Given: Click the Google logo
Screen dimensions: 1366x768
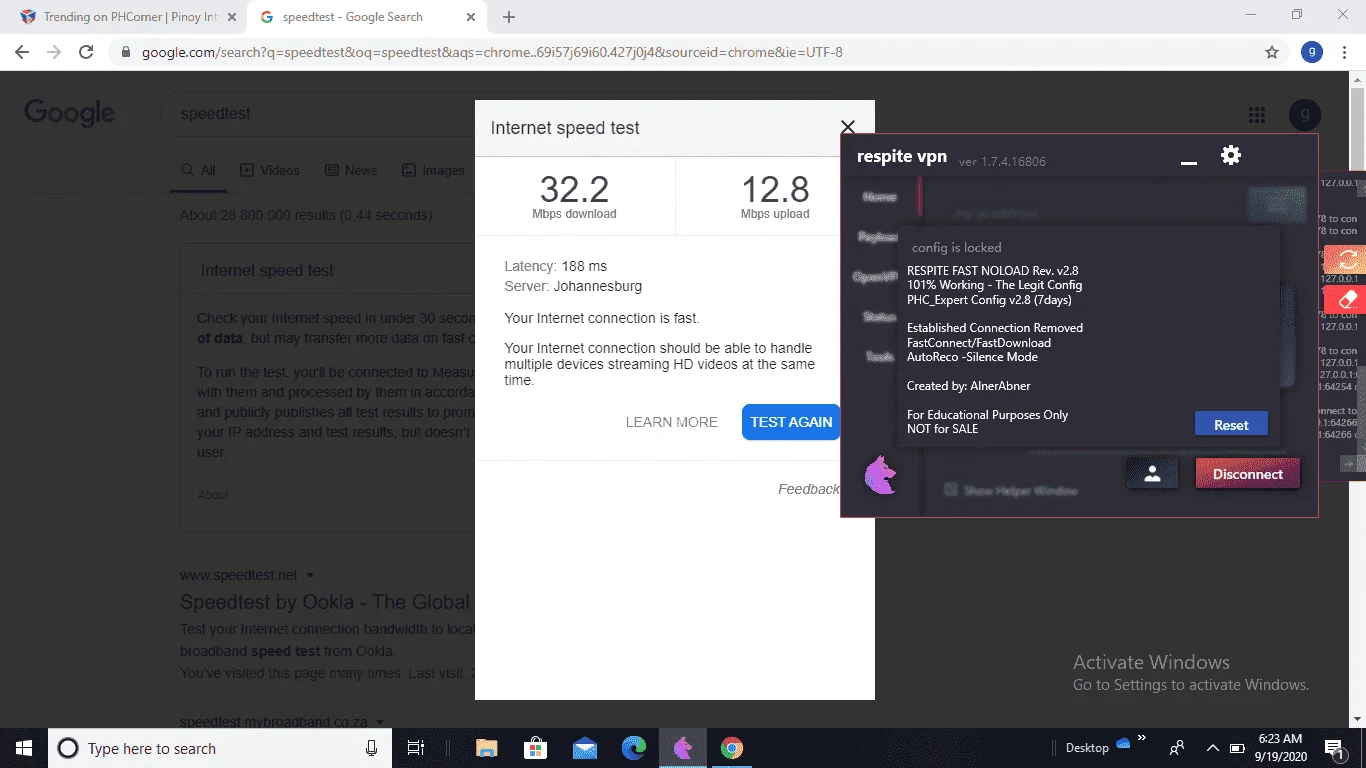Looking at the screenshot, I should (70, 114).
